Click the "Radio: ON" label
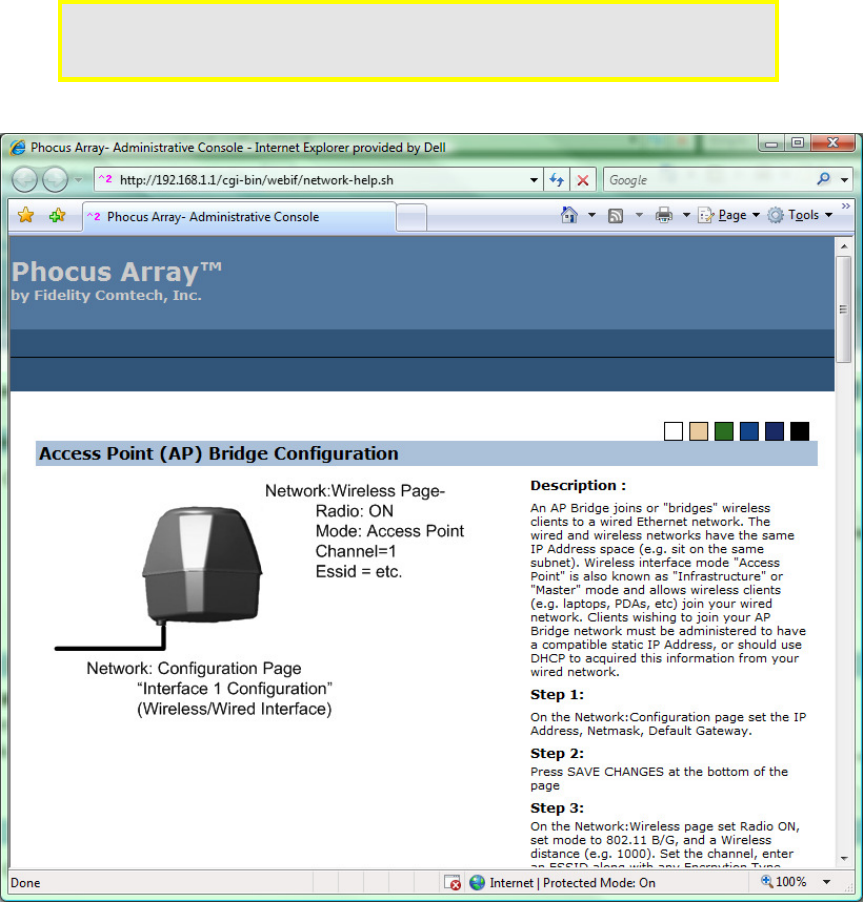This screenshot has height=902, width=863. [354, 511]
